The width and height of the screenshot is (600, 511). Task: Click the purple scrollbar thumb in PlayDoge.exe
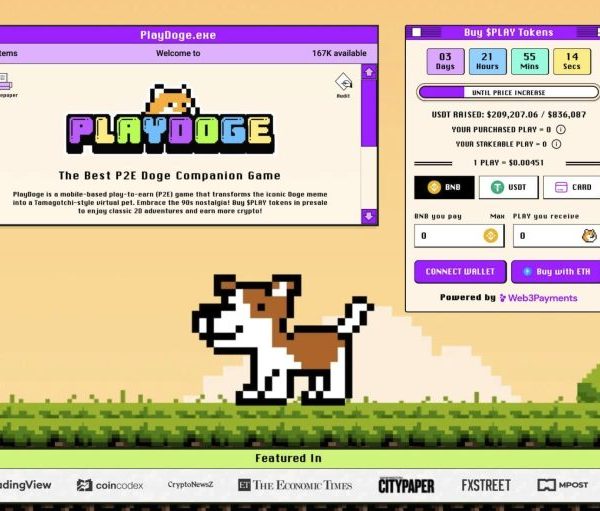pos(369,113)
